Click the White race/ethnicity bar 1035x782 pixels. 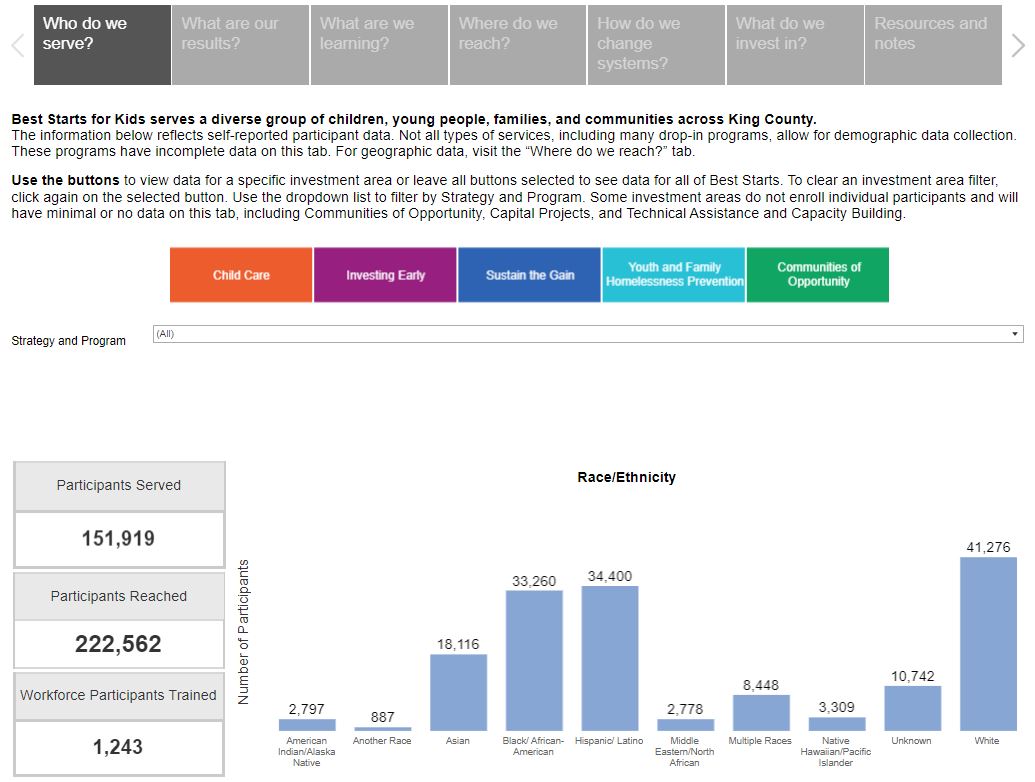(x=987, y=645)
